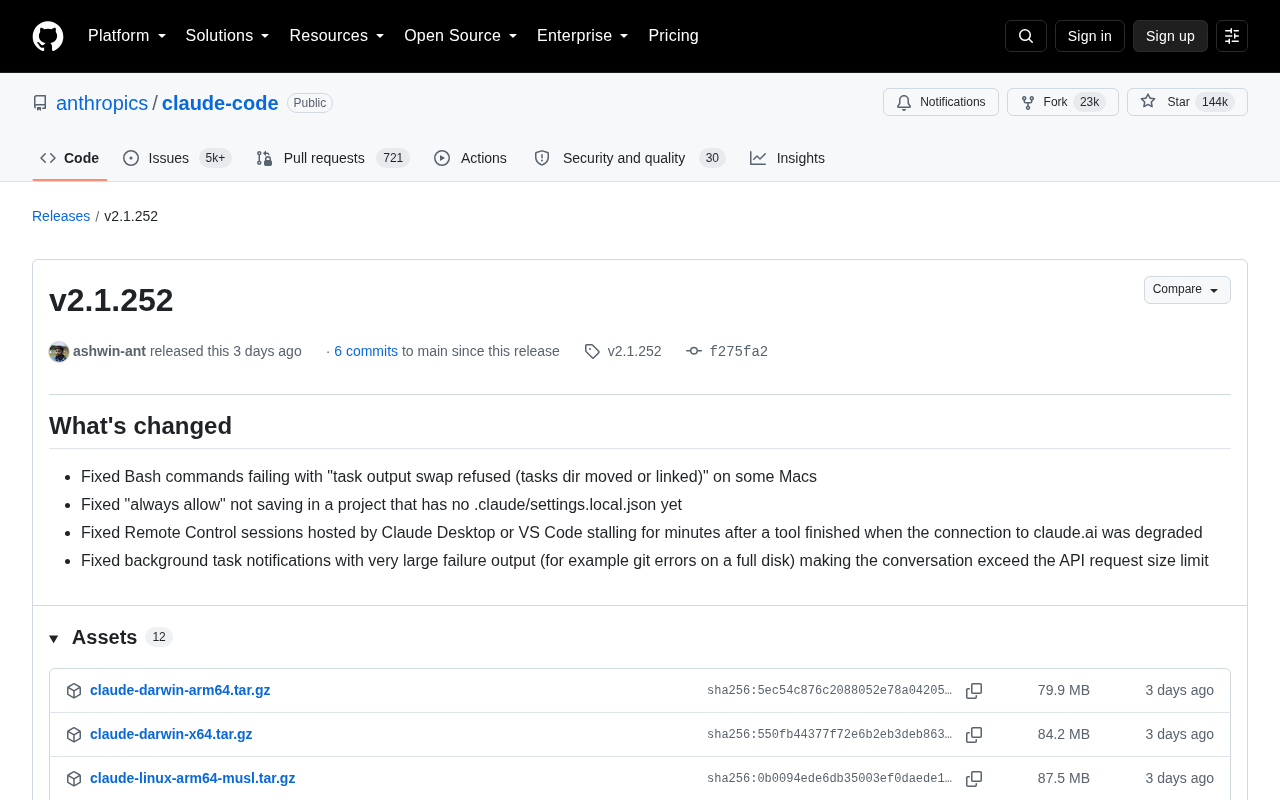Click the Notifications bell icon
Viewport: 1280px width, 800px height.
click(x=904, y=102)
